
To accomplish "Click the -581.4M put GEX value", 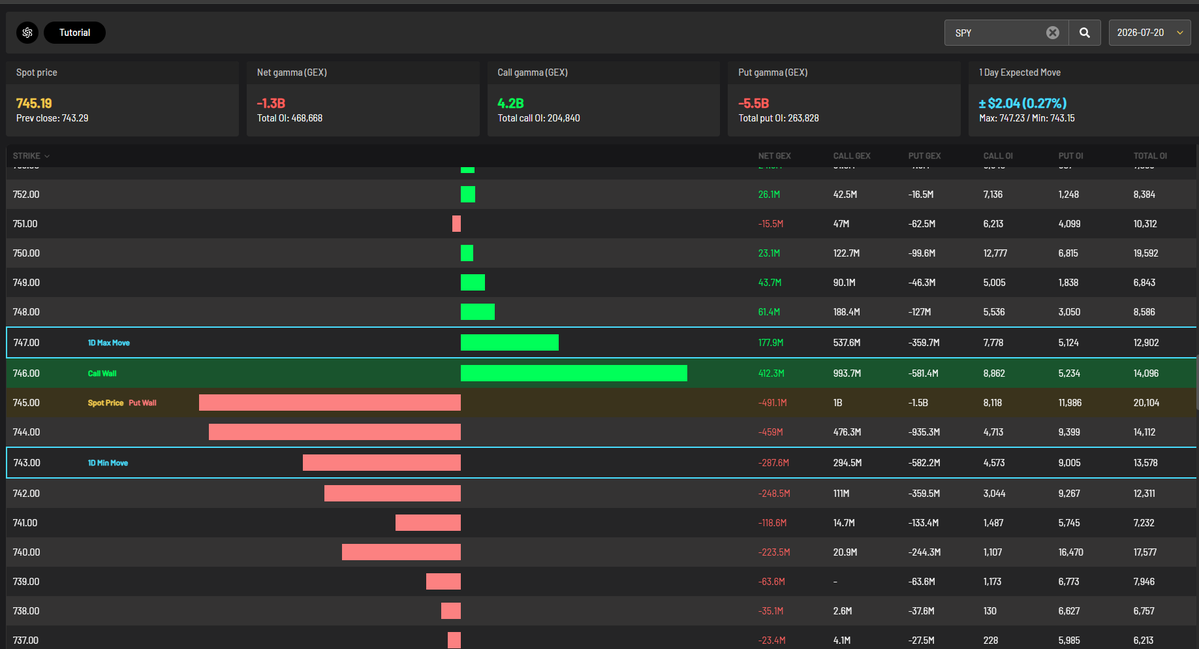I will click(924, 373).
